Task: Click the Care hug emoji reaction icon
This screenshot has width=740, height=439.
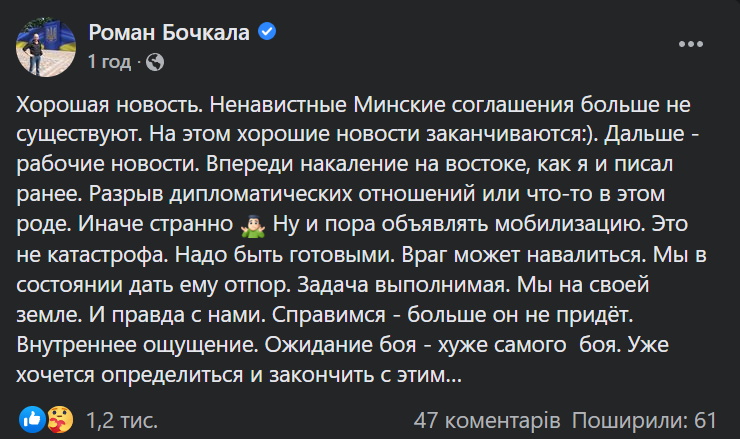Action: [x=57, y=416]
